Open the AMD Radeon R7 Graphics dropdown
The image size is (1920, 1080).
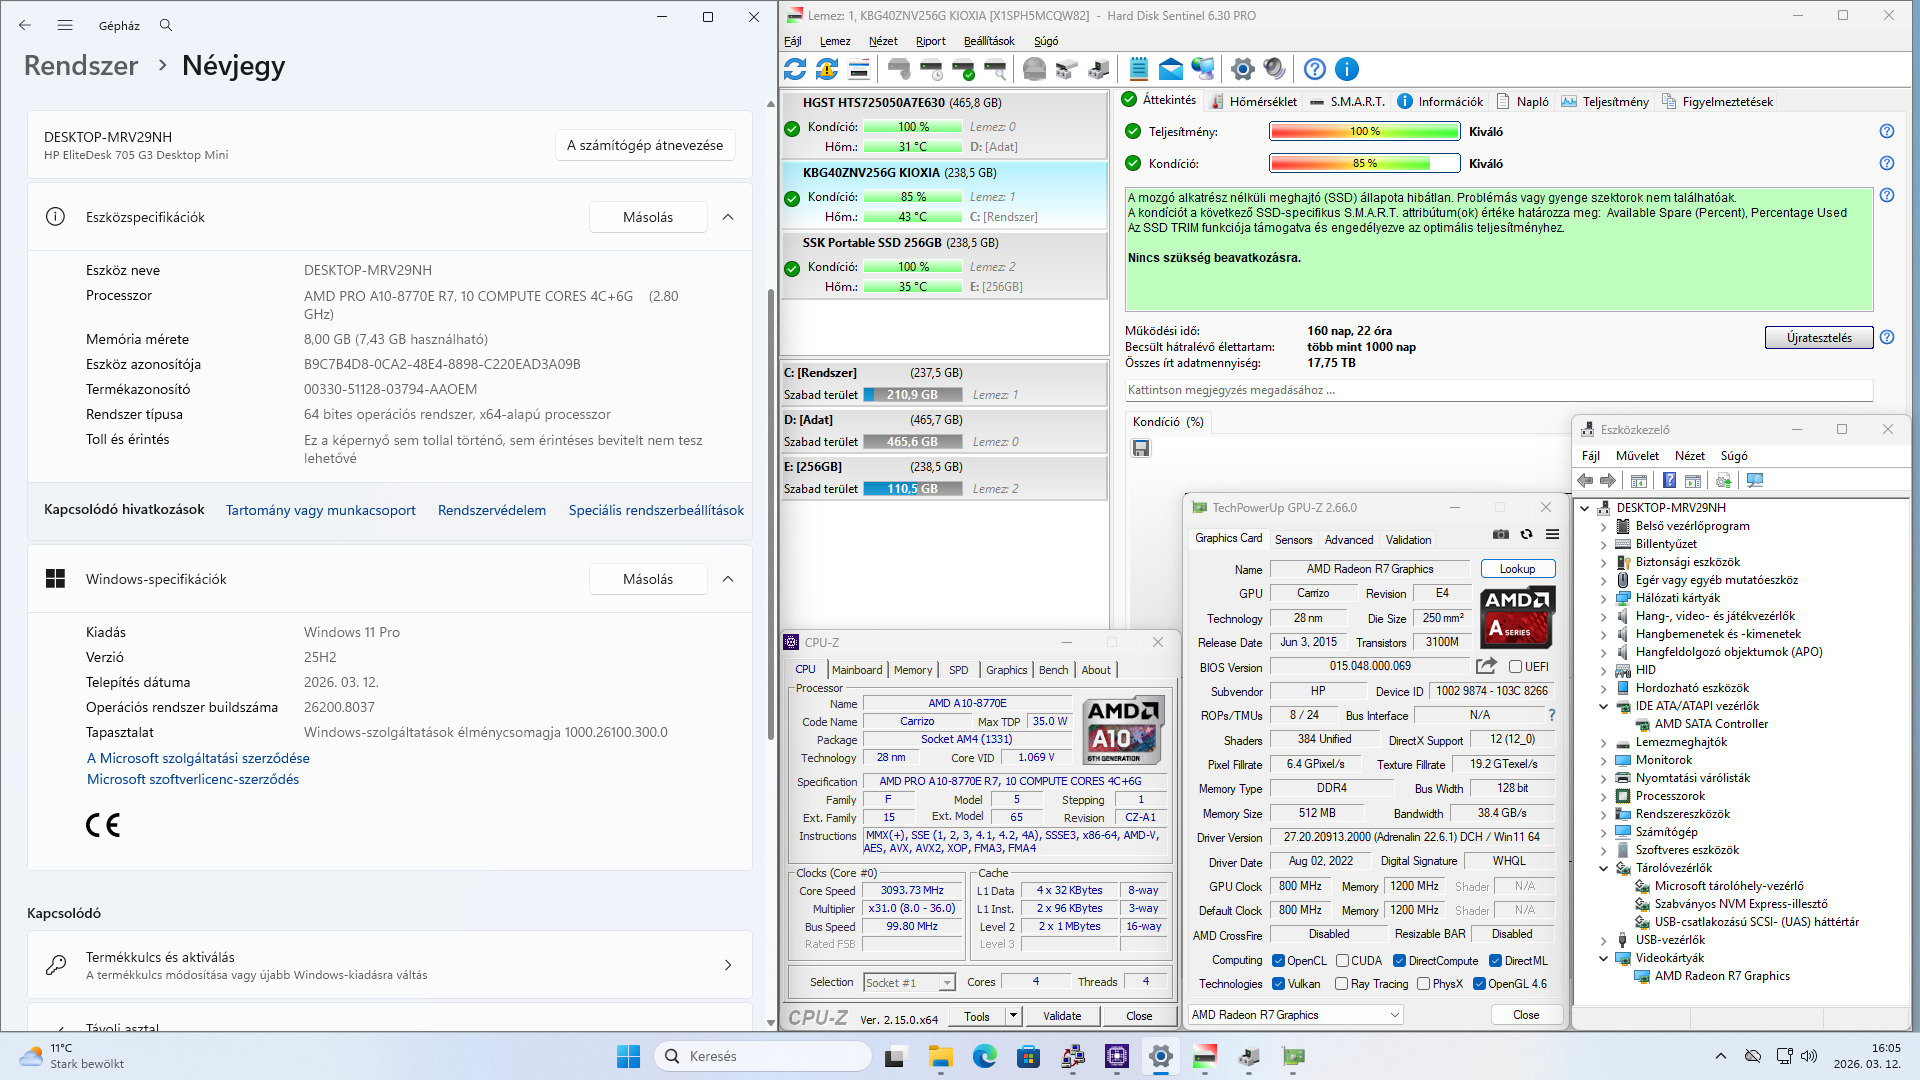pyautogui.click(x=1295, y=1015)
